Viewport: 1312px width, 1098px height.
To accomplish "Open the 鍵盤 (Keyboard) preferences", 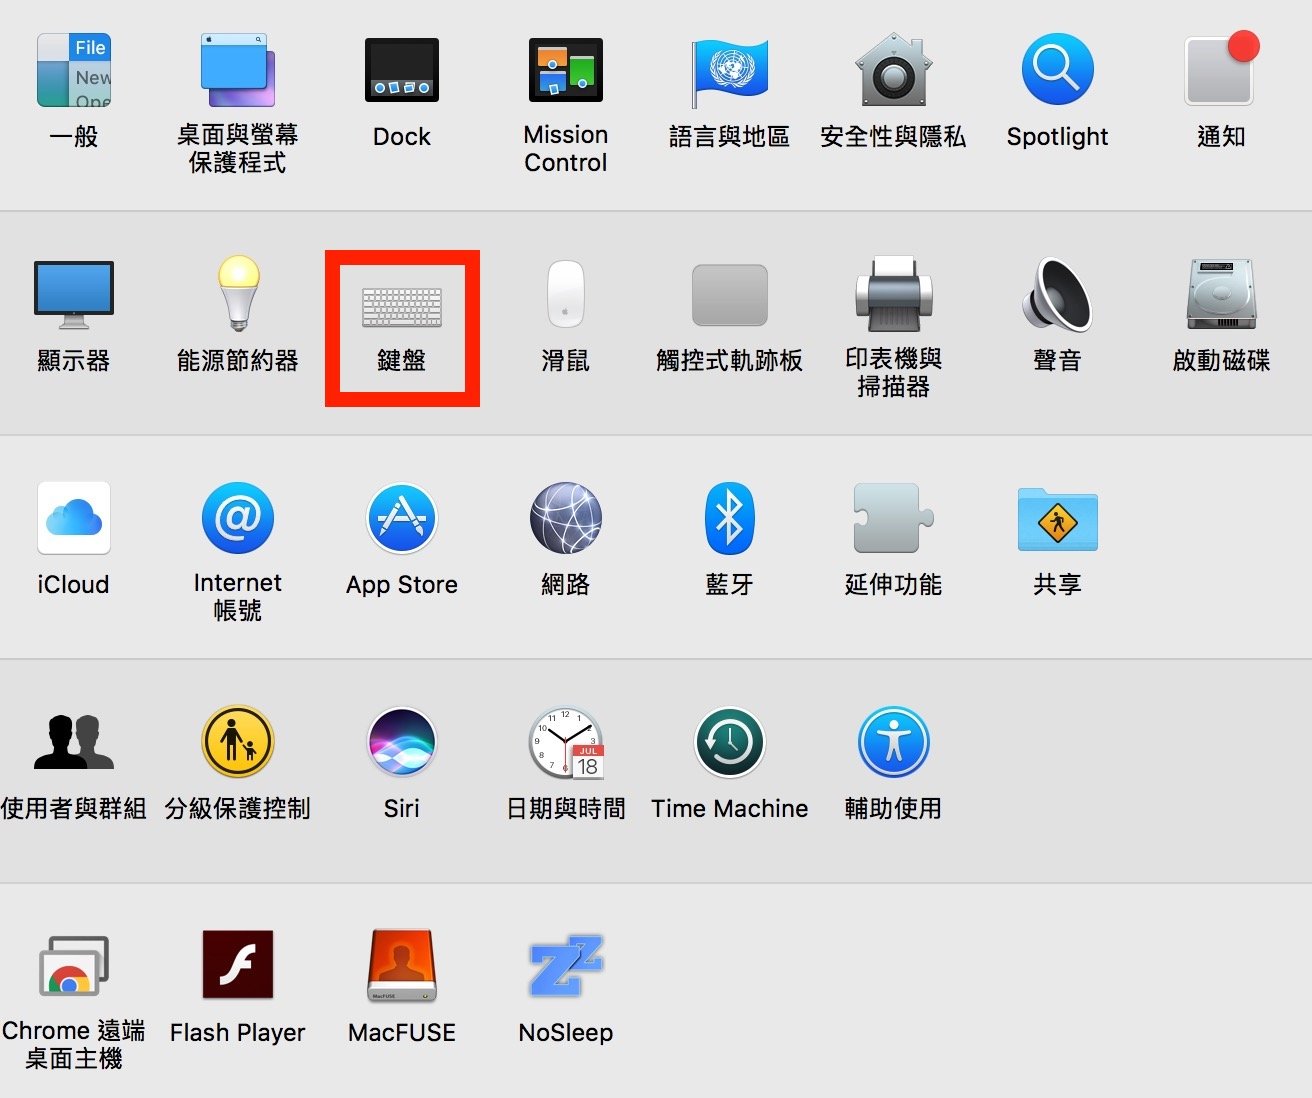I will click(x=402, y=310).
